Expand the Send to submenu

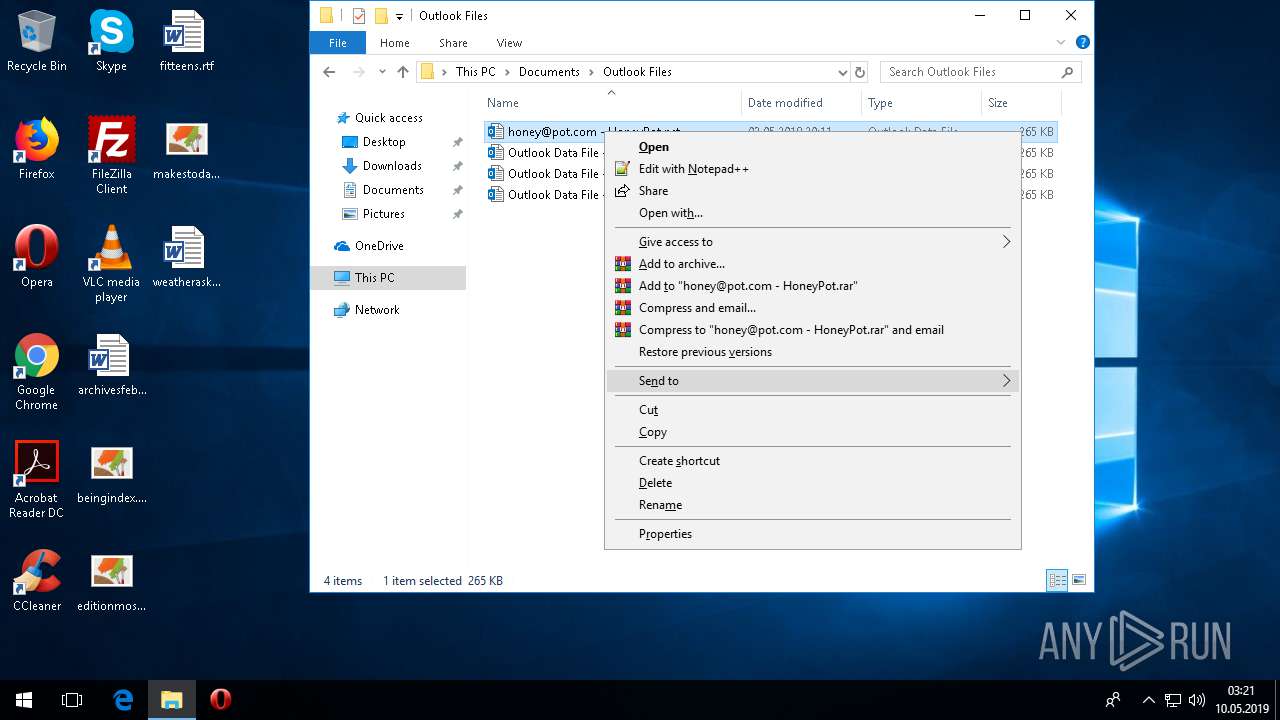[x=813, y=381]
